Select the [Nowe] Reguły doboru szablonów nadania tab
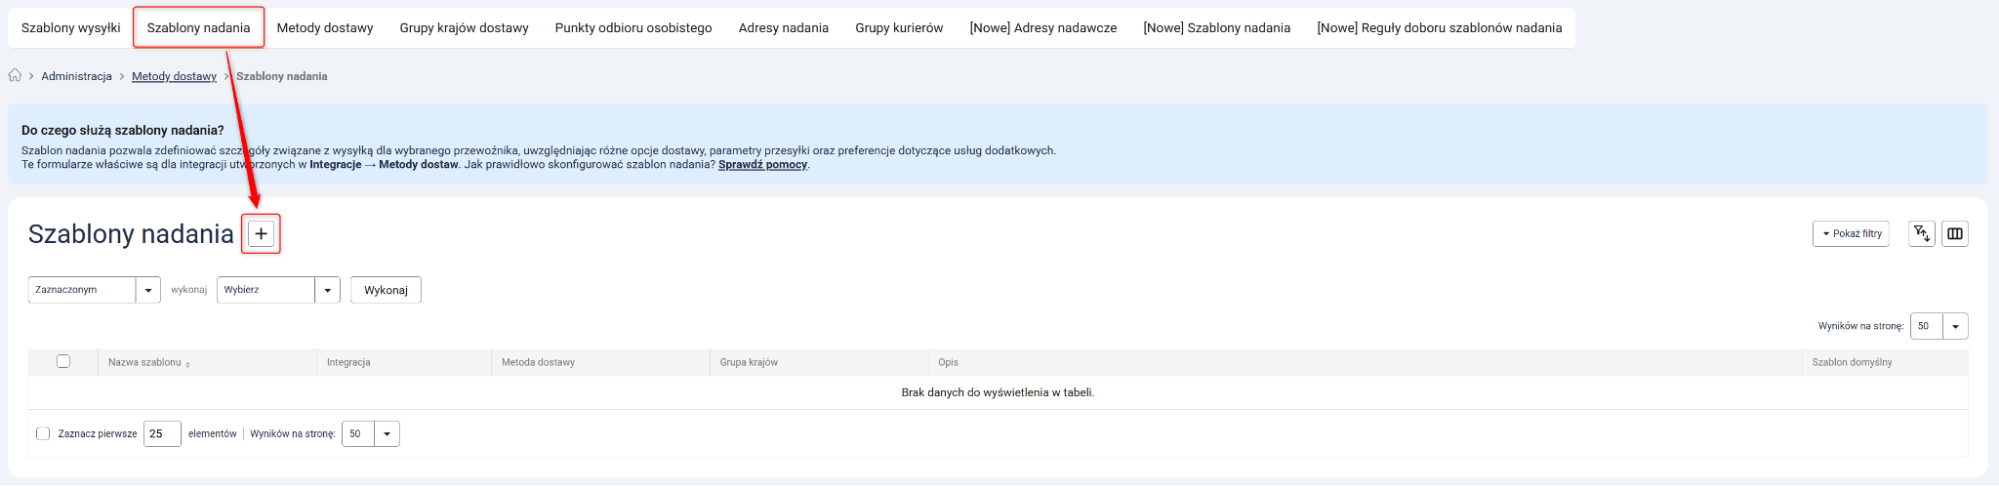 click(1439, 28)
